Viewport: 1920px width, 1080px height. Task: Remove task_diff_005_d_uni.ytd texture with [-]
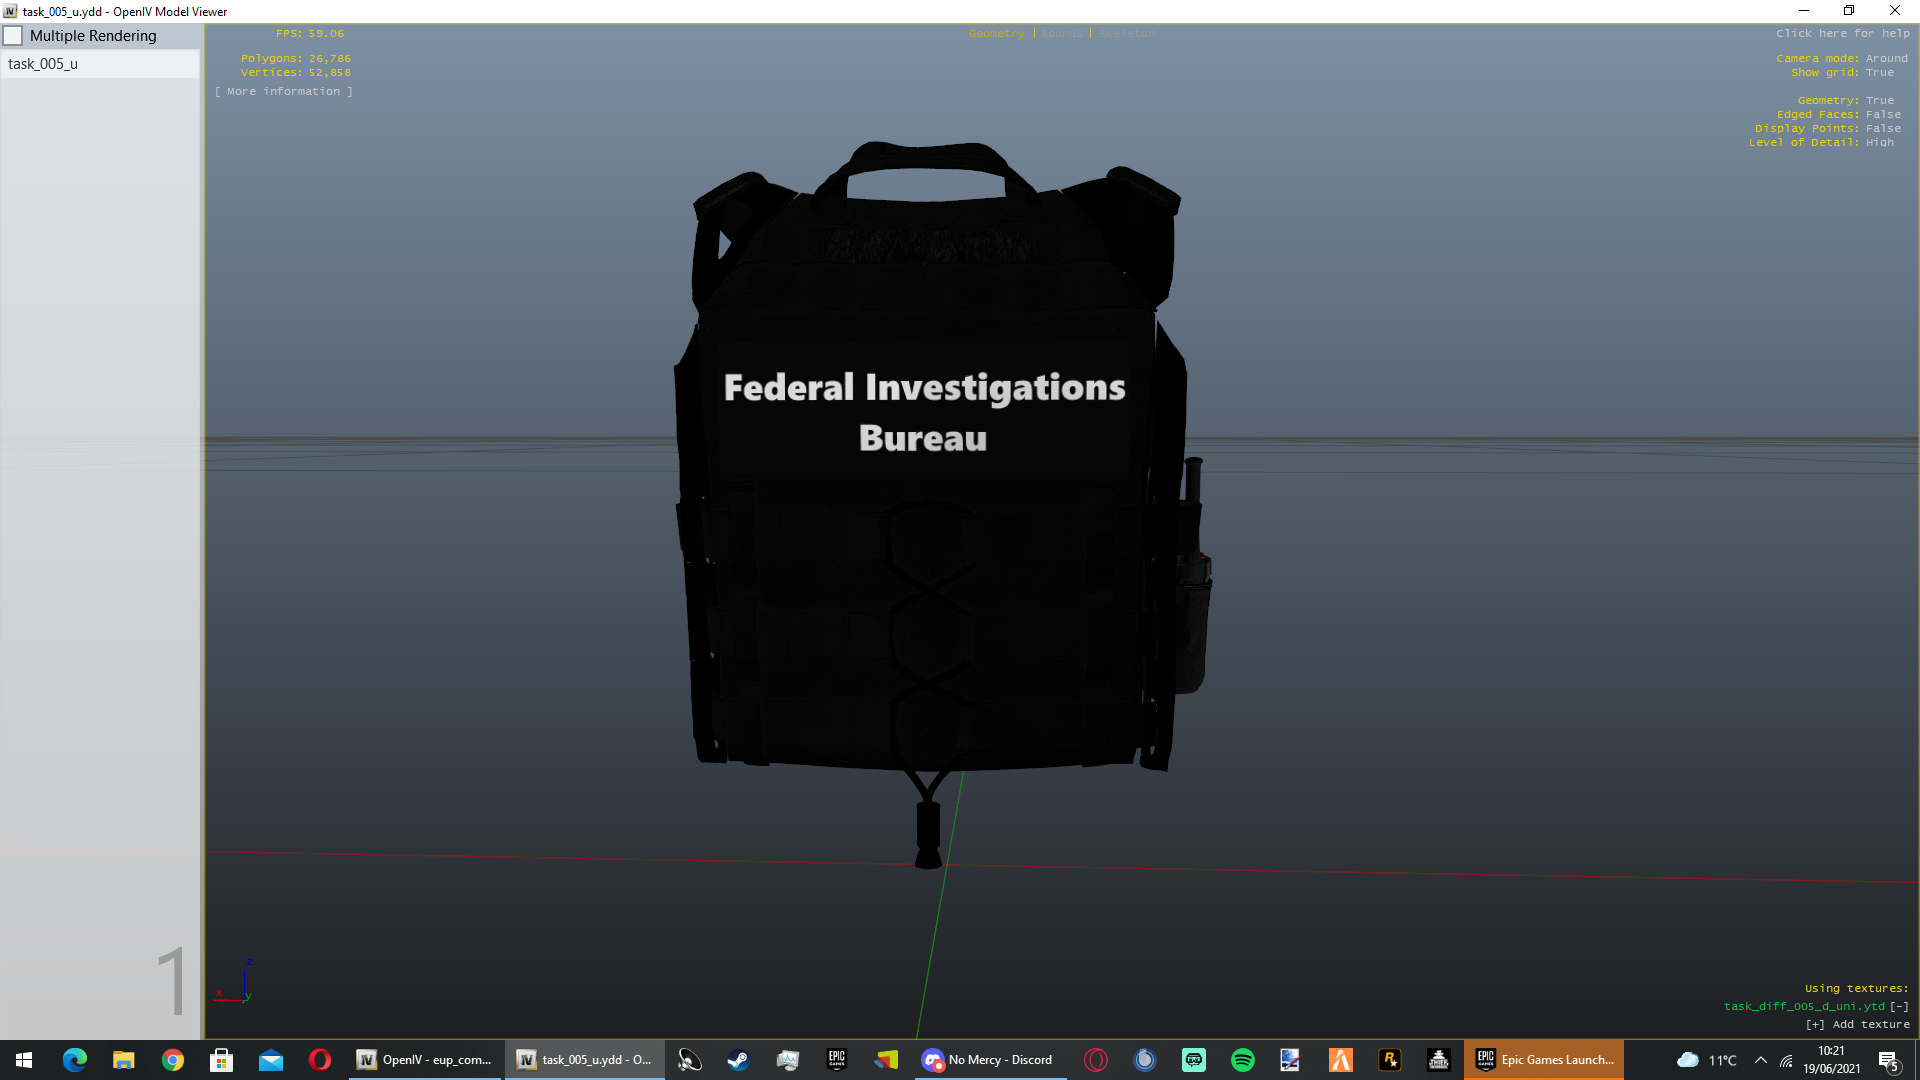pyautogui.click(x=1899, y=1007)
